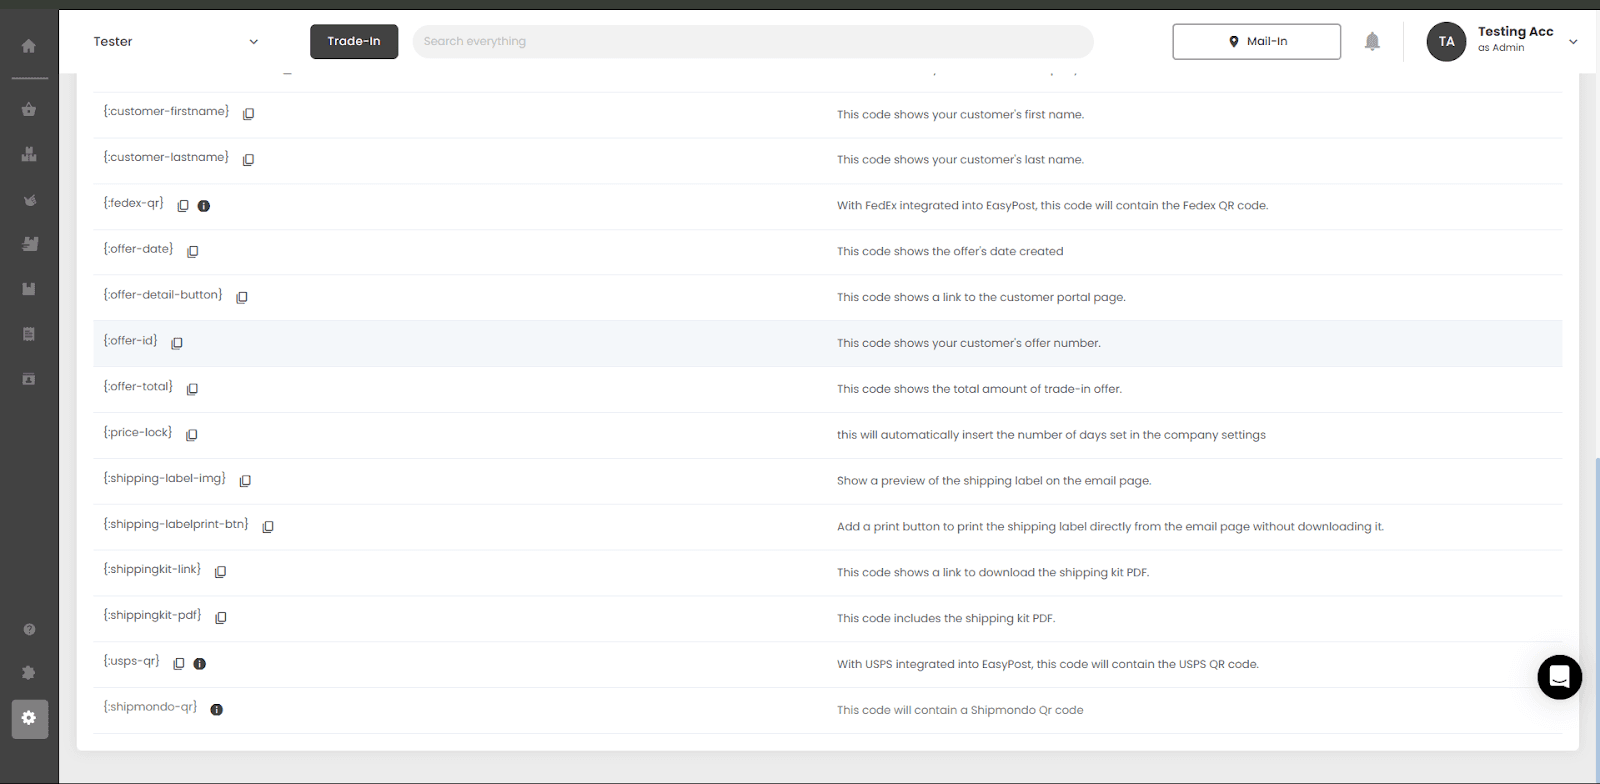Click the Mail-In location button
1600x784 pixels.
click(1257, 41)
